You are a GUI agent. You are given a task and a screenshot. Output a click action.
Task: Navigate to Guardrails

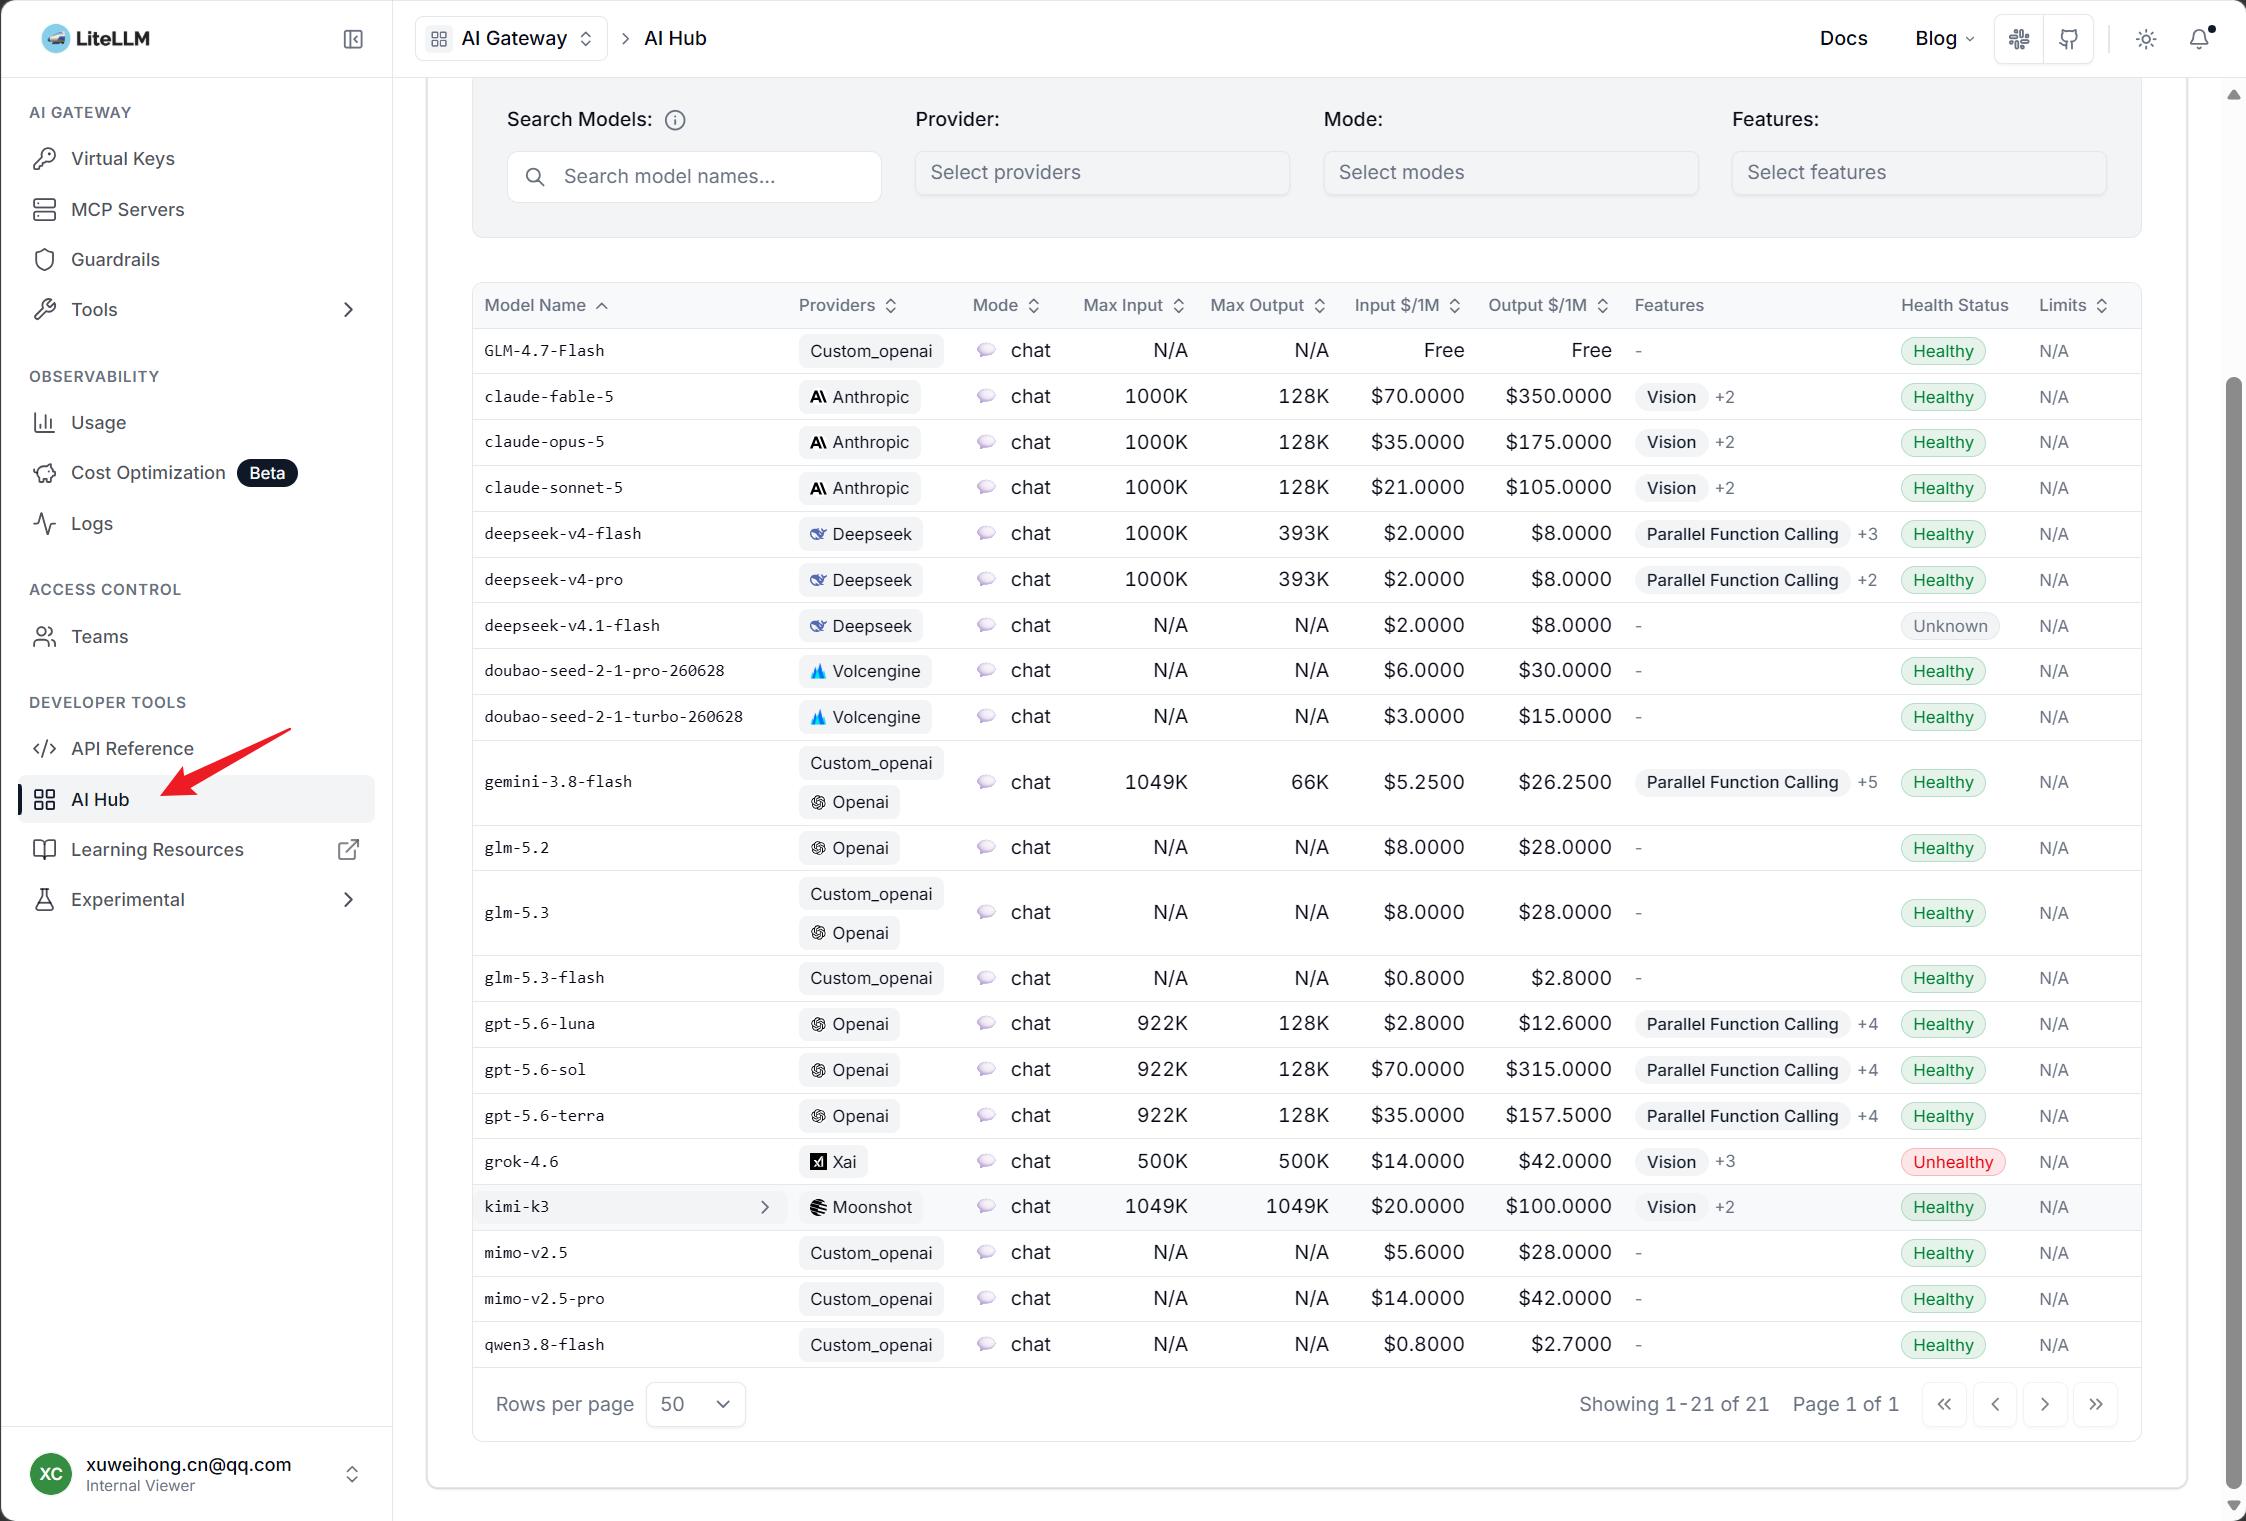coord(196,260)
